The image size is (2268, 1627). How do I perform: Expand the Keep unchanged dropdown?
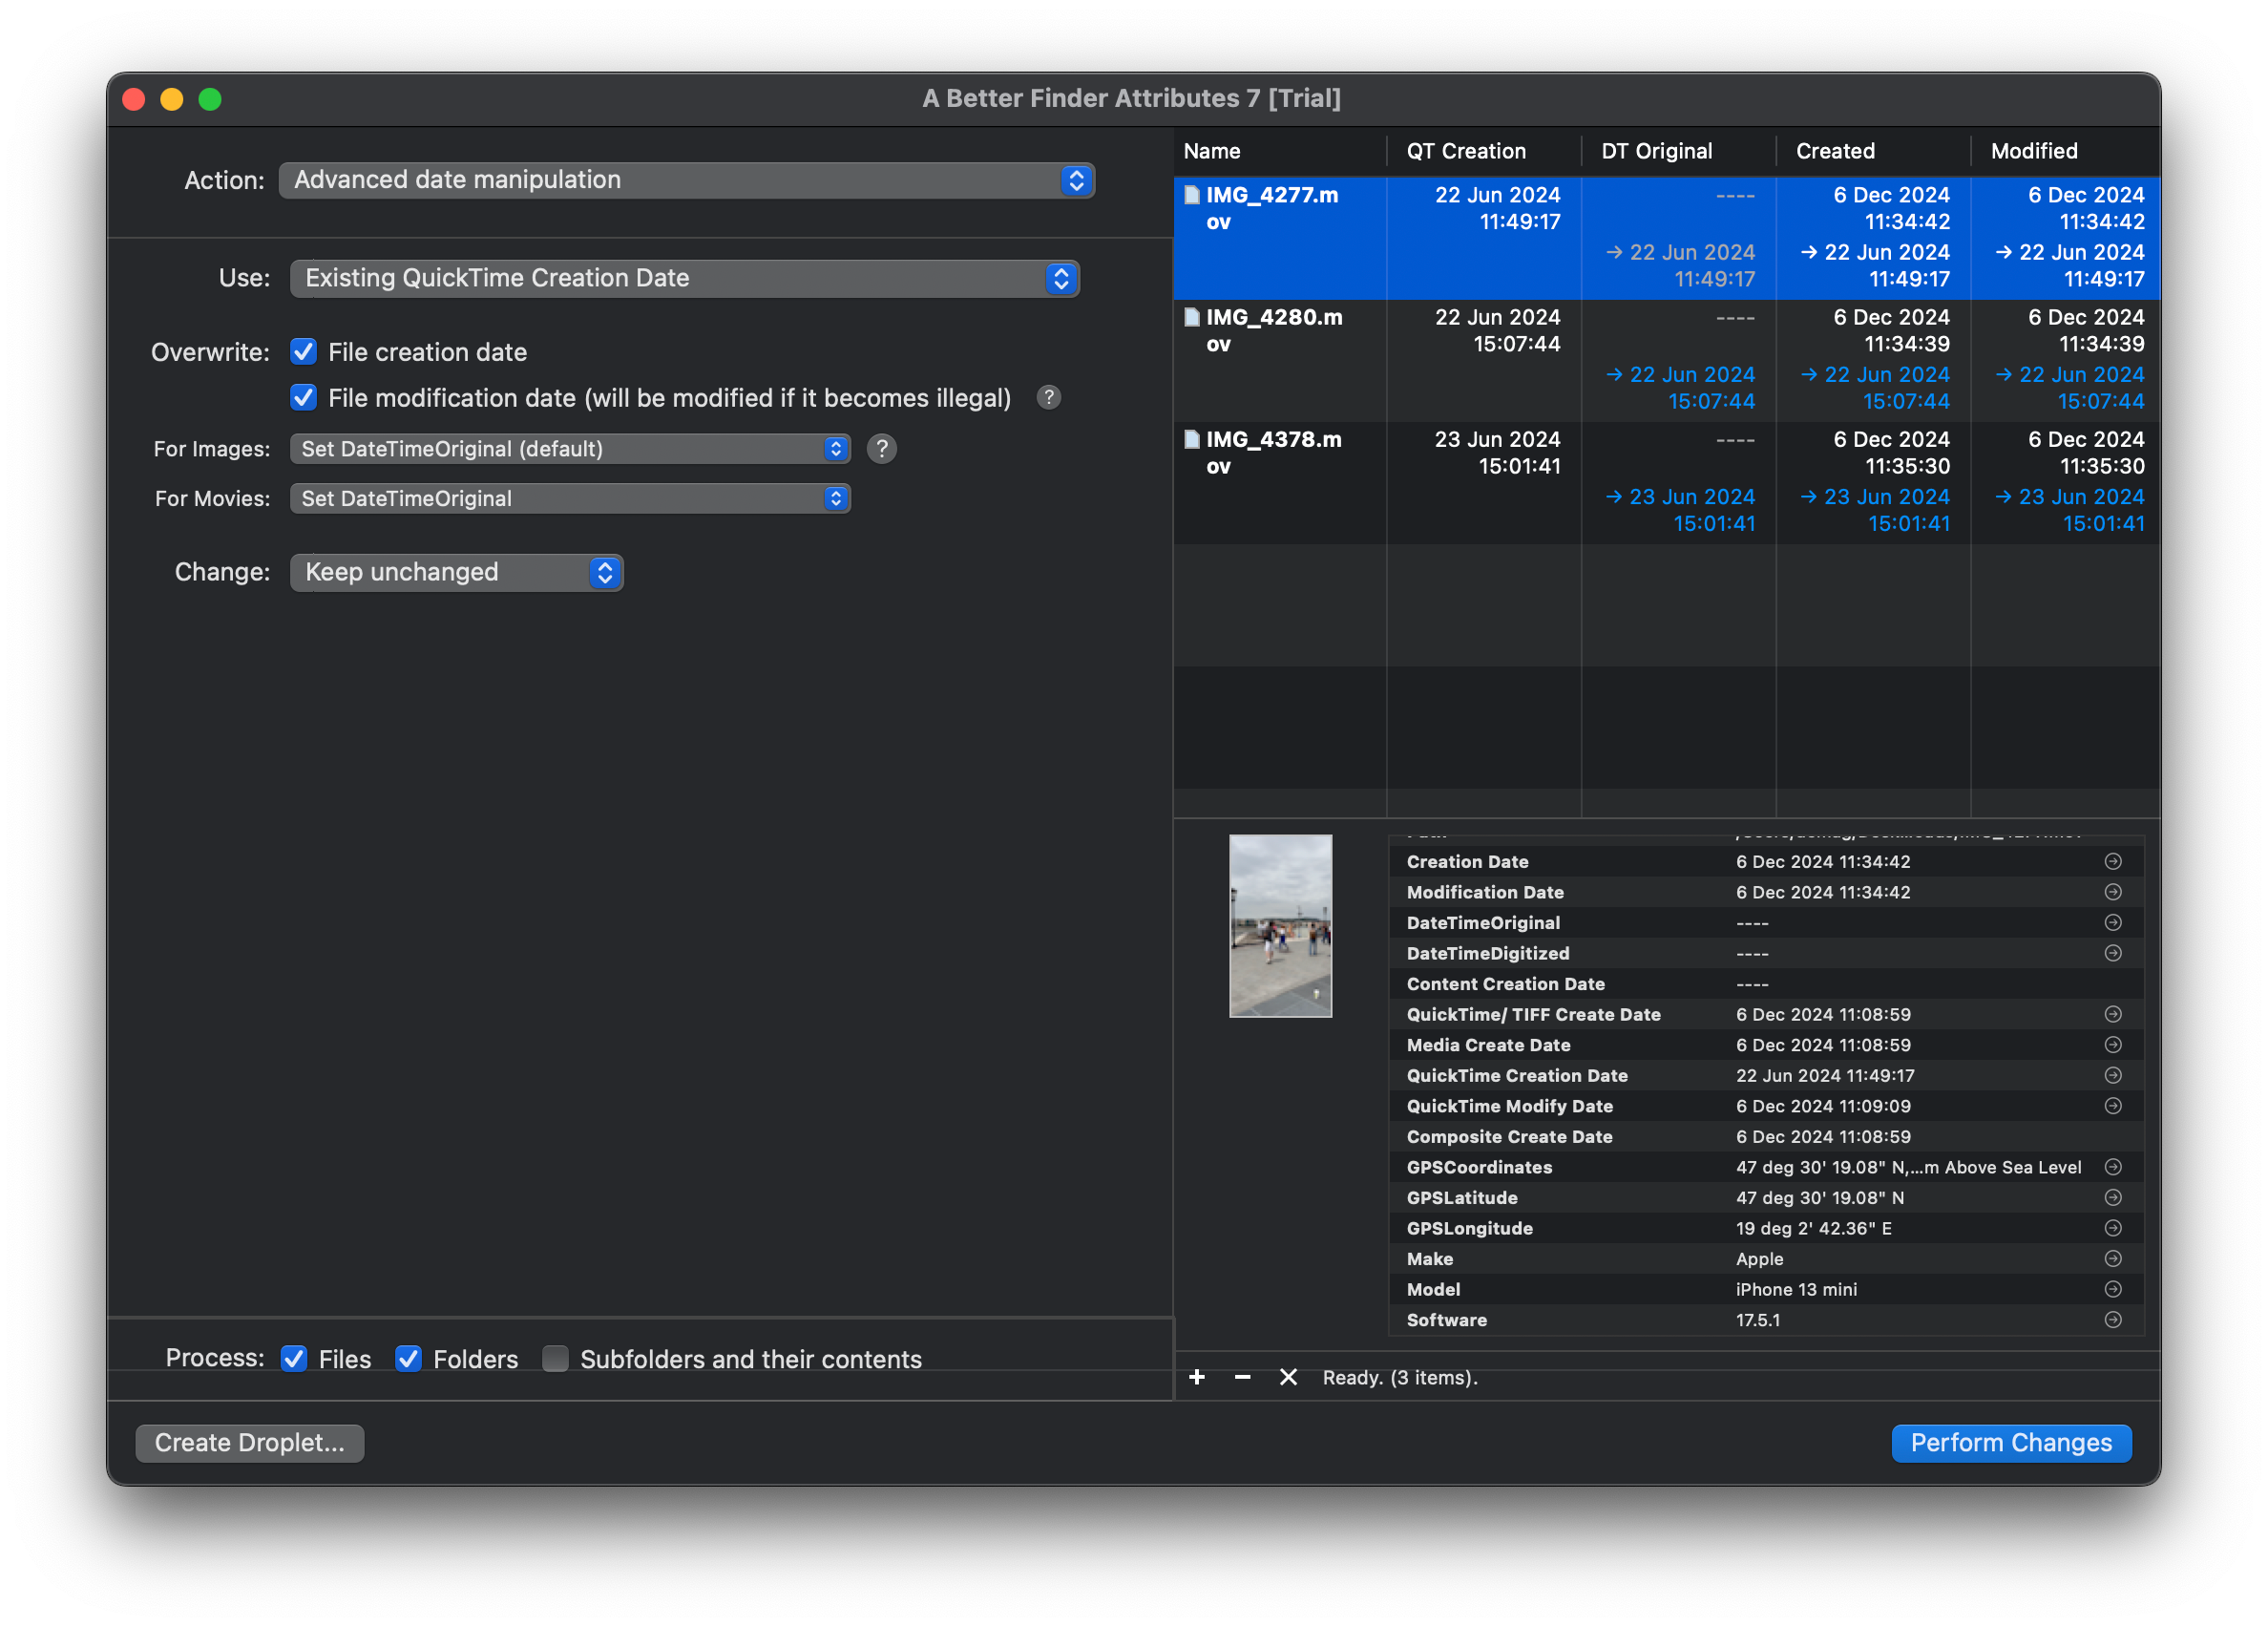[456, 572]
